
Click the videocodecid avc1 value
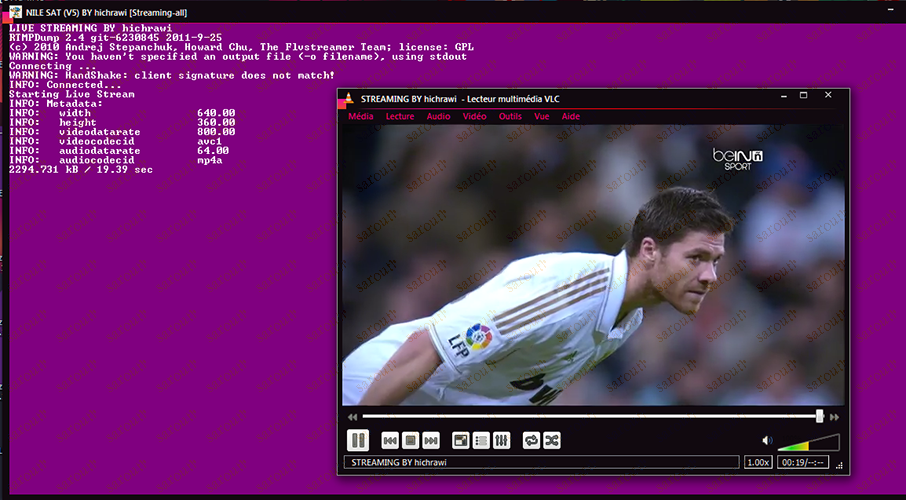coord(210,141)
